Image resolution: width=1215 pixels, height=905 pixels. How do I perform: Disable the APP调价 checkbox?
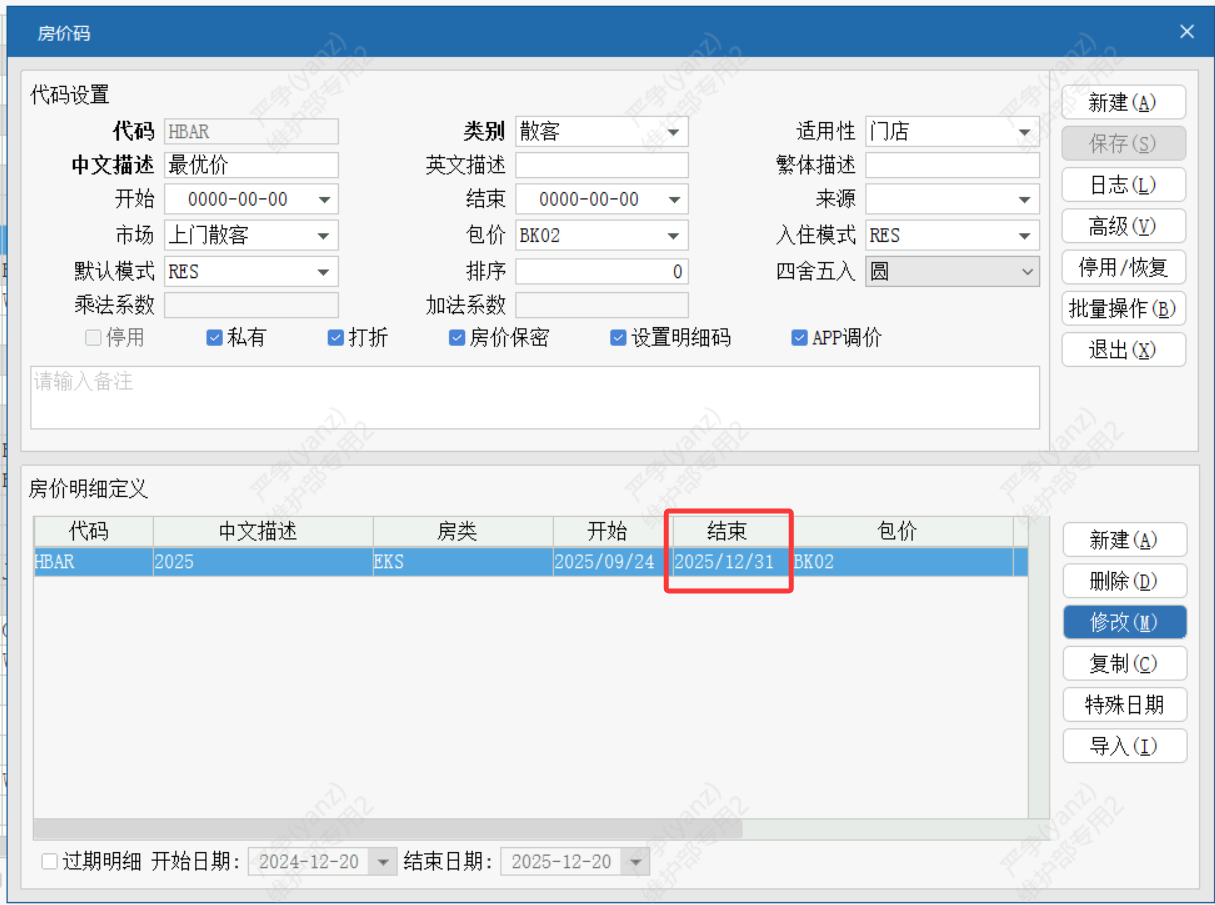point(799,338)
